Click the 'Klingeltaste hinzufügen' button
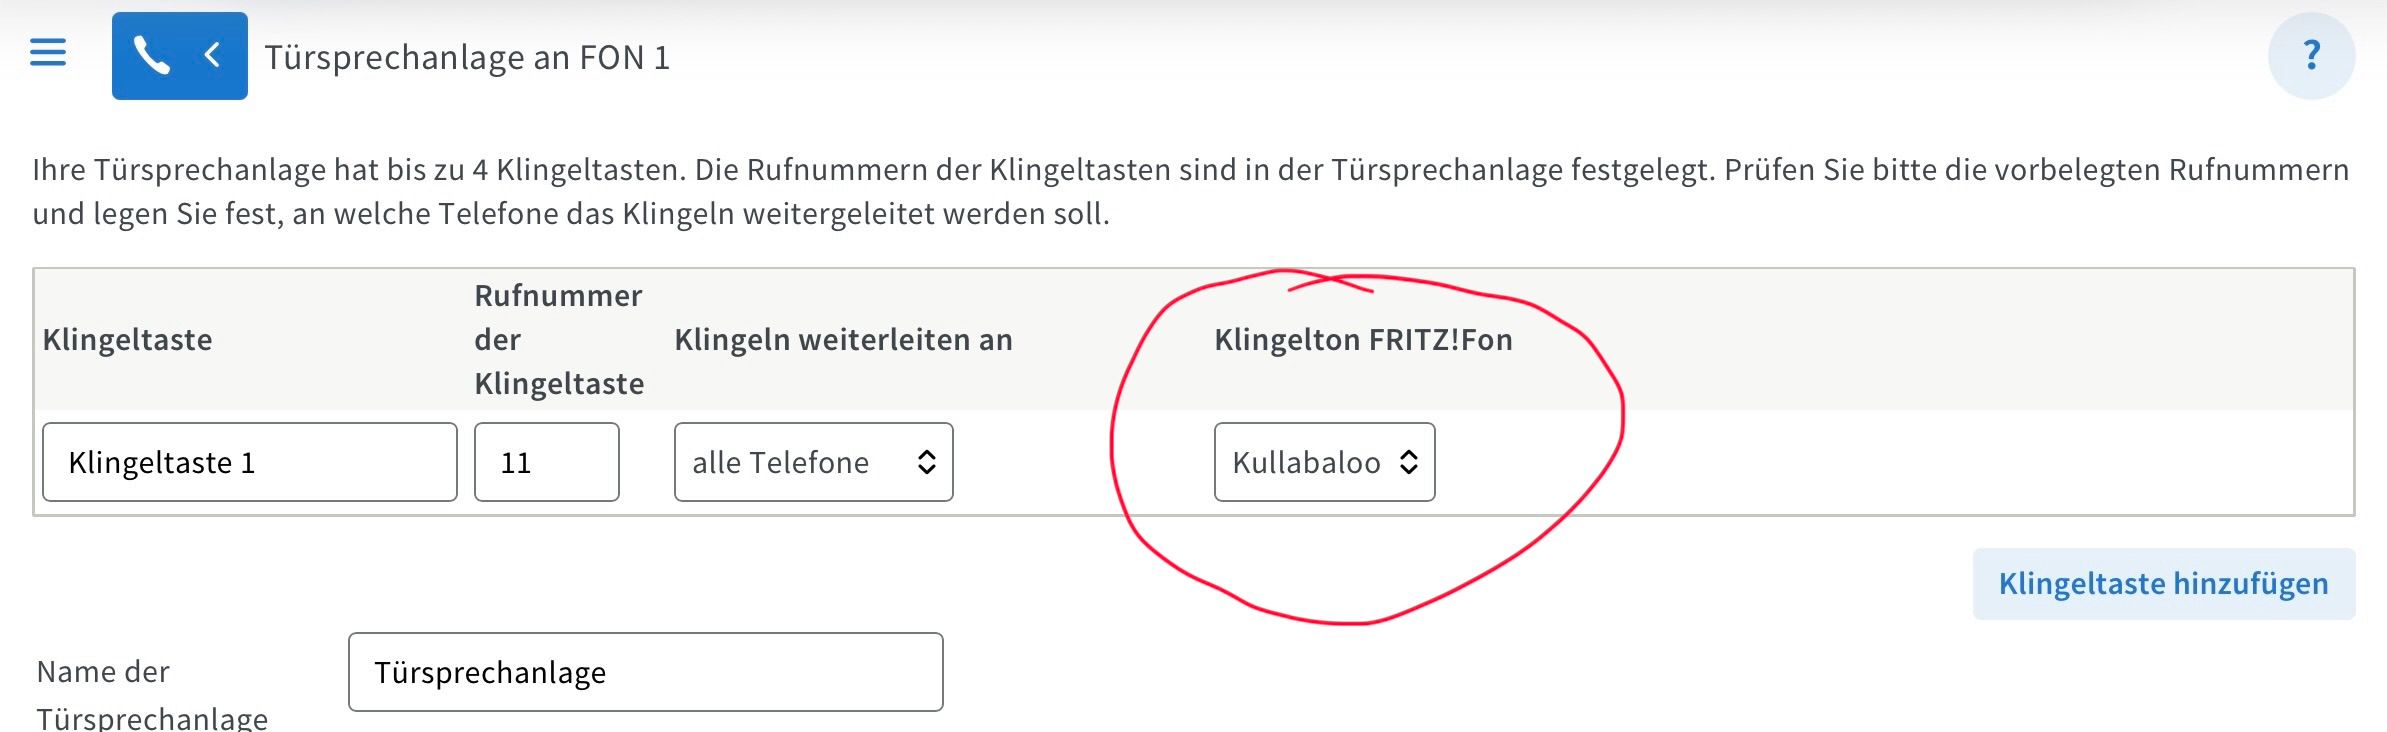This screenshot has width=2387, height=732. click(x=2163, y=584)
